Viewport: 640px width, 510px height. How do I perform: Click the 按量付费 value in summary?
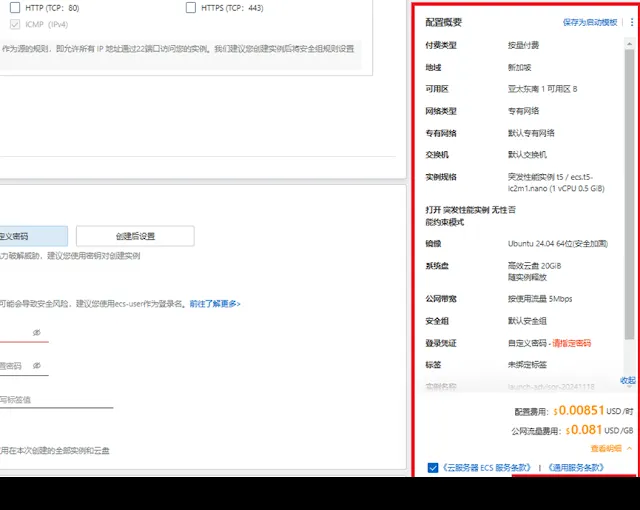(x=523, y=45)
